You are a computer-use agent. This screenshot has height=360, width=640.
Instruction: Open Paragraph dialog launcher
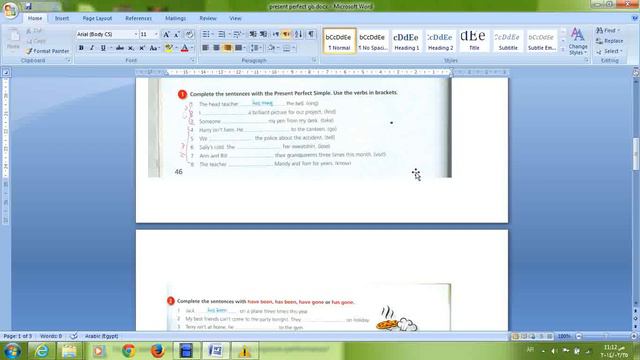point(314,60)
